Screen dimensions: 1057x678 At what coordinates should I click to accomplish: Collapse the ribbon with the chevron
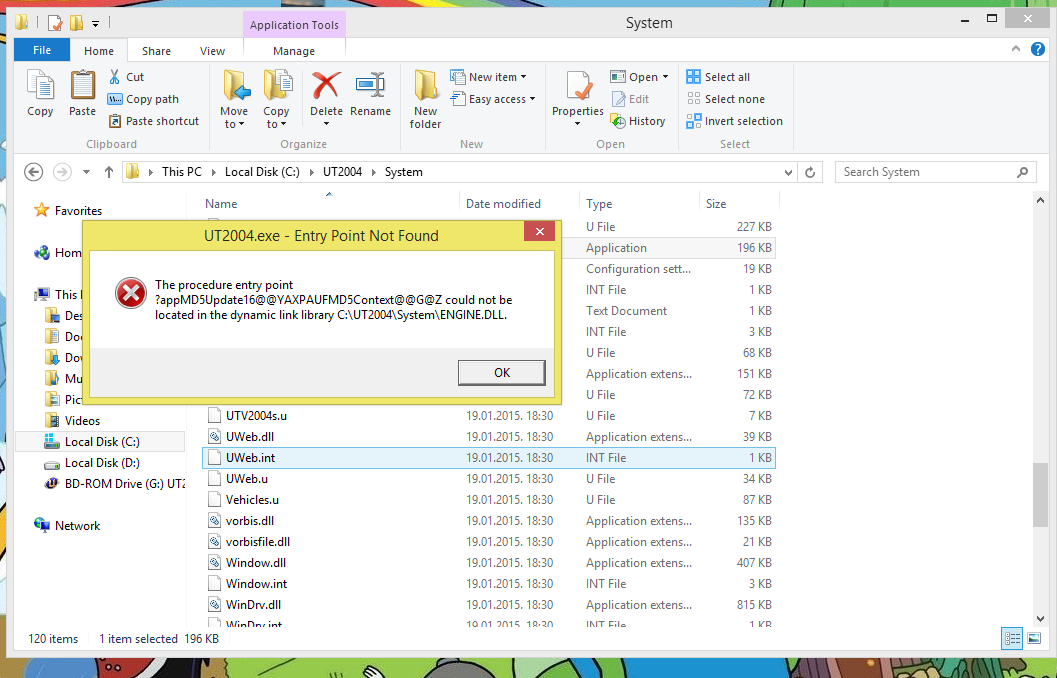click(x=1016, y=49)
